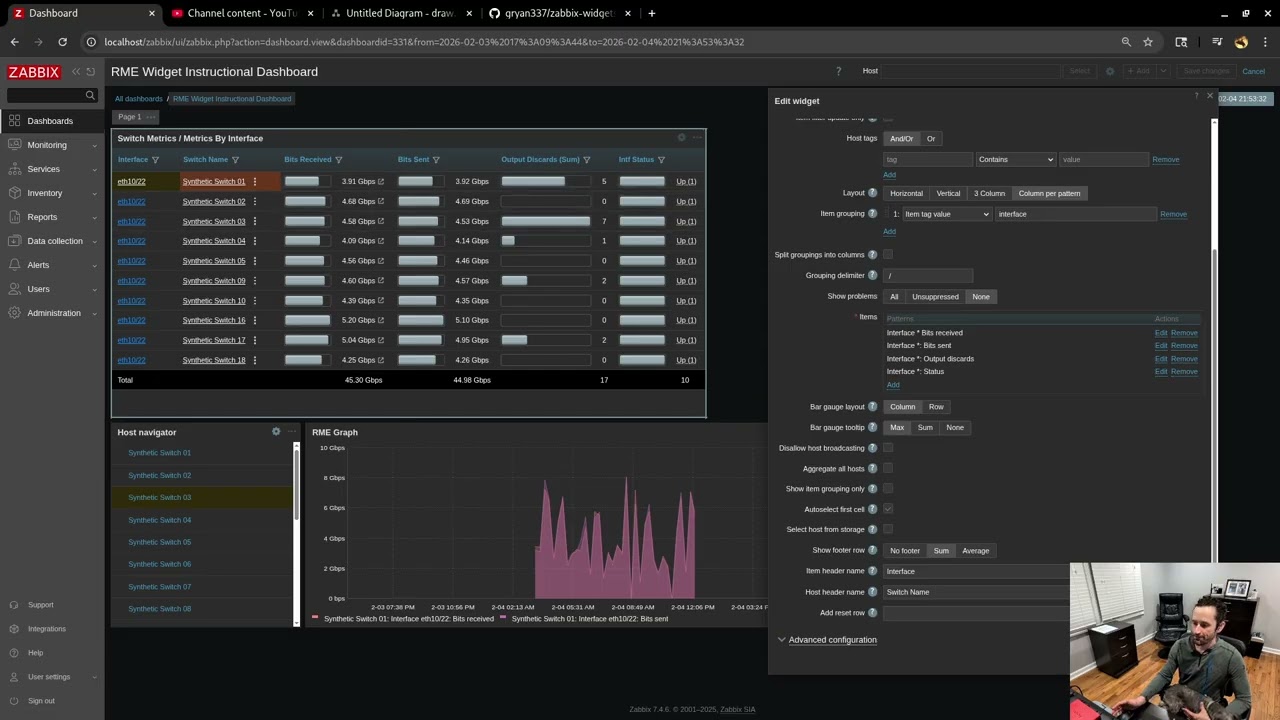Screen dimensions: 1280x720
Task: Remove the Interface *: Status pattern
Action: 1184,372
